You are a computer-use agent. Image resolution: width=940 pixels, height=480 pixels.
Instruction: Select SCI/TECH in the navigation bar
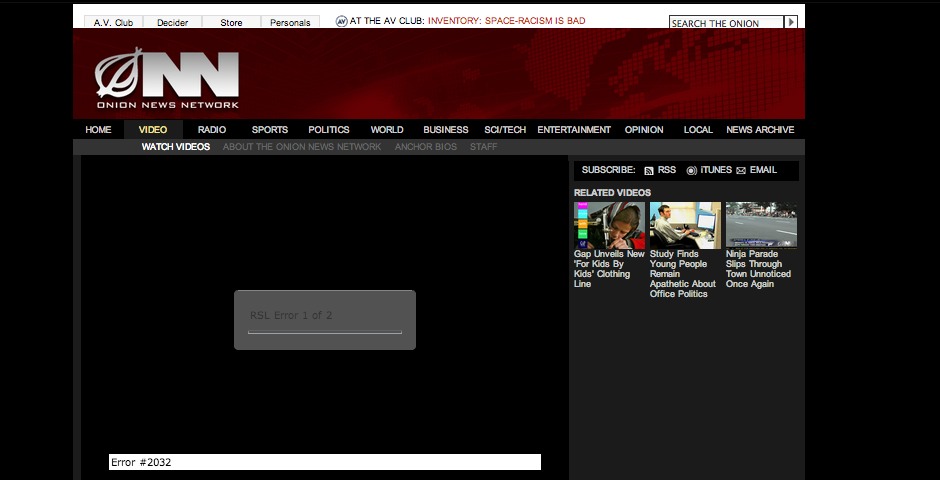coord(505,129)
